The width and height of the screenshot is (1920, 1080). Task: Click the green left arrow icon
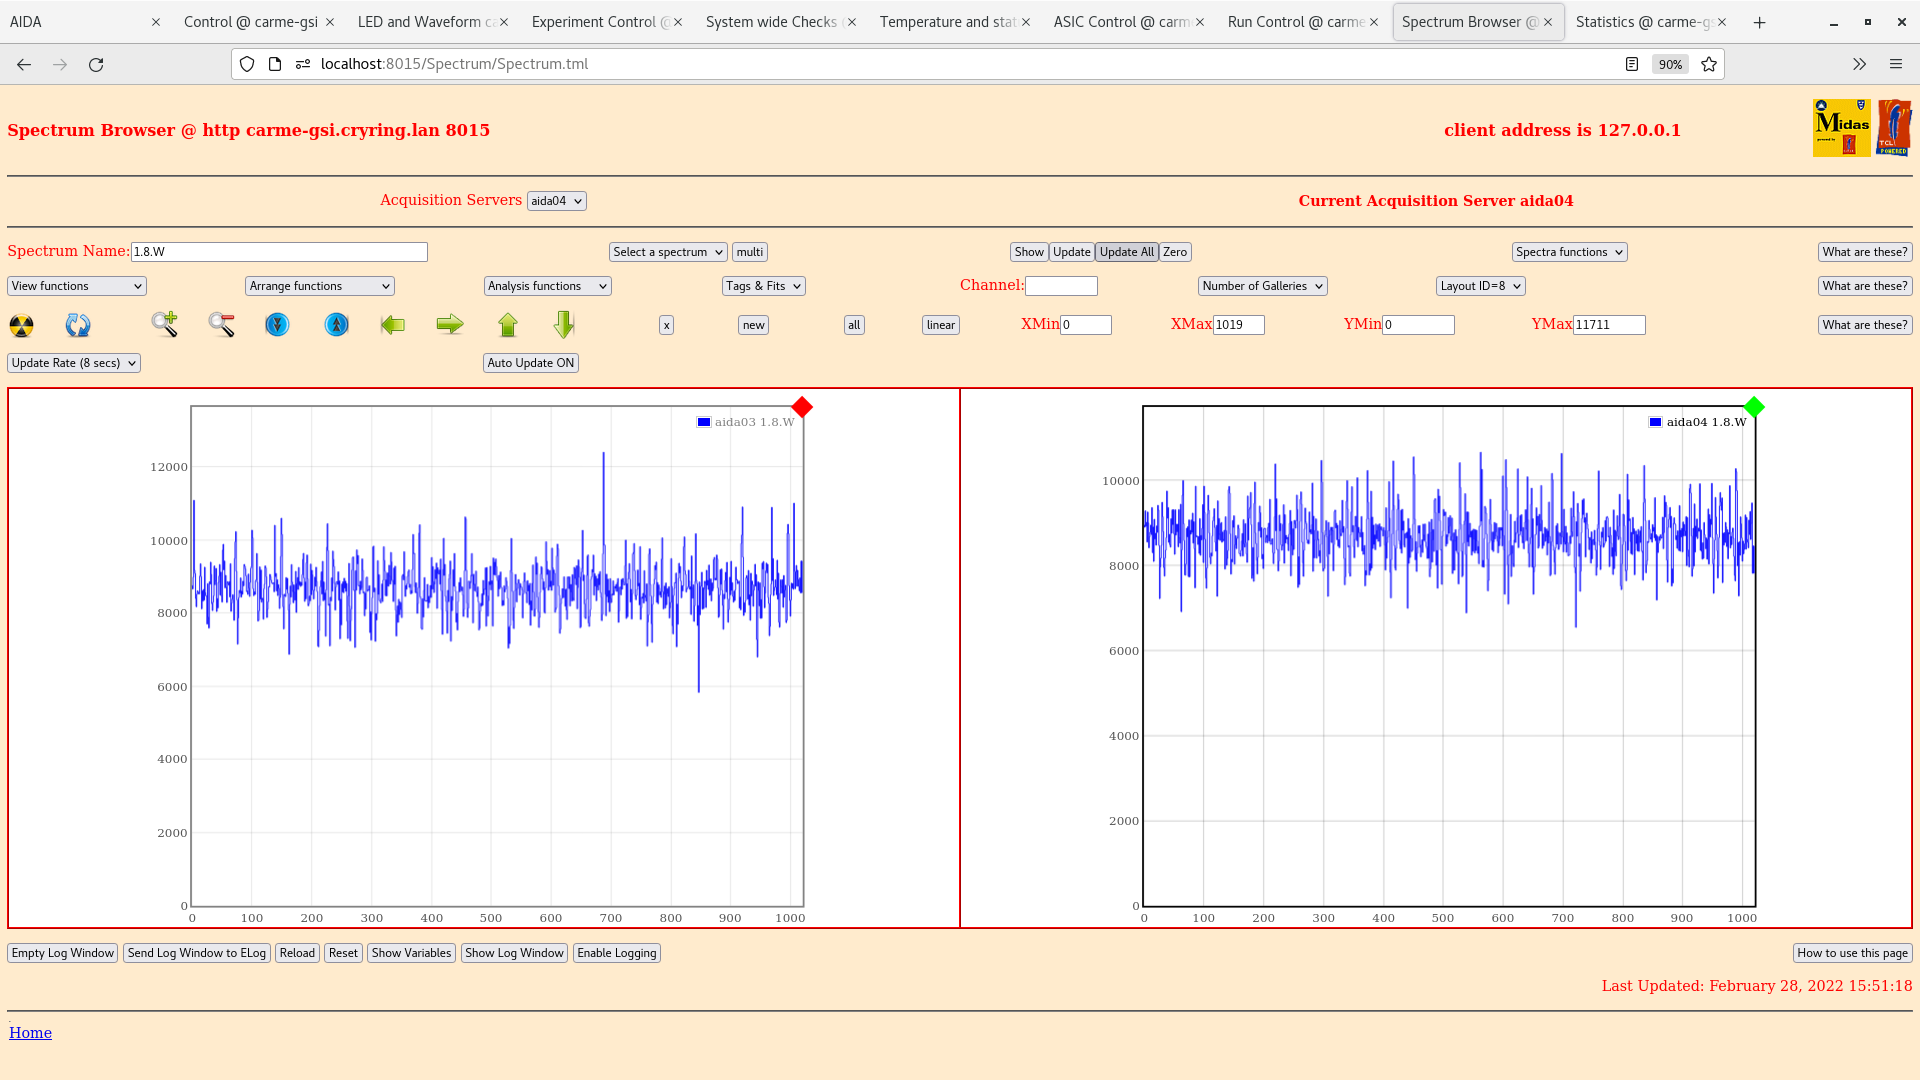(x=393, y=324)
